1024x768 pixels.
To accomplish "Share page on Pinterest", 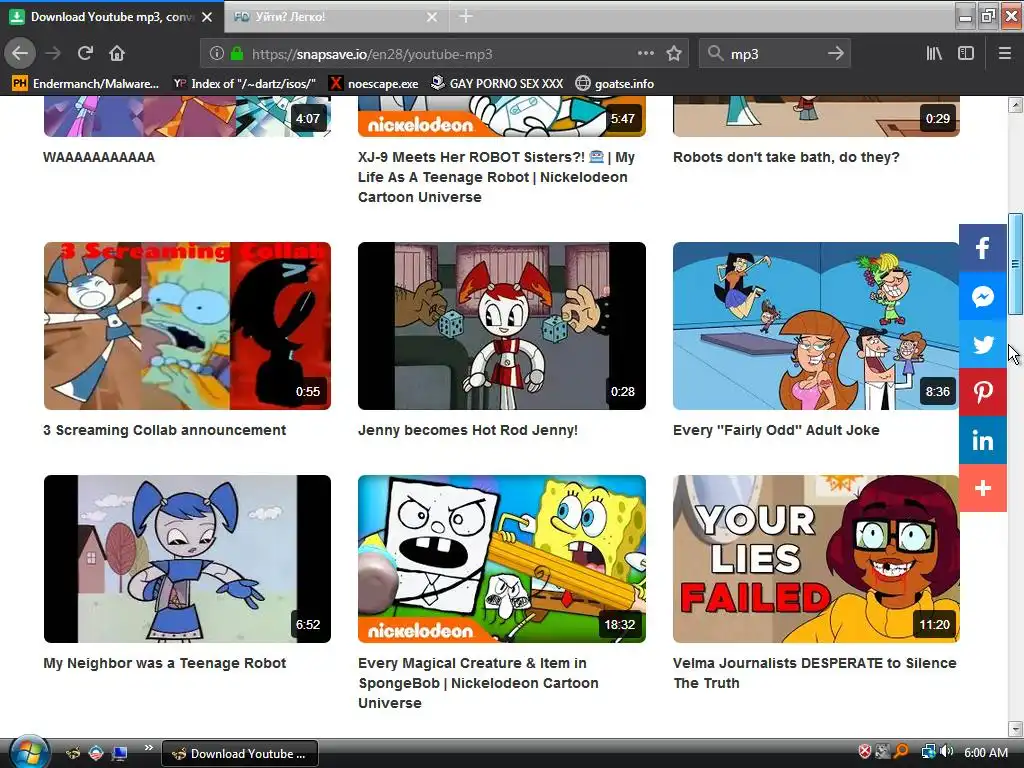I will pyautogui.click(x=983, y=392).
